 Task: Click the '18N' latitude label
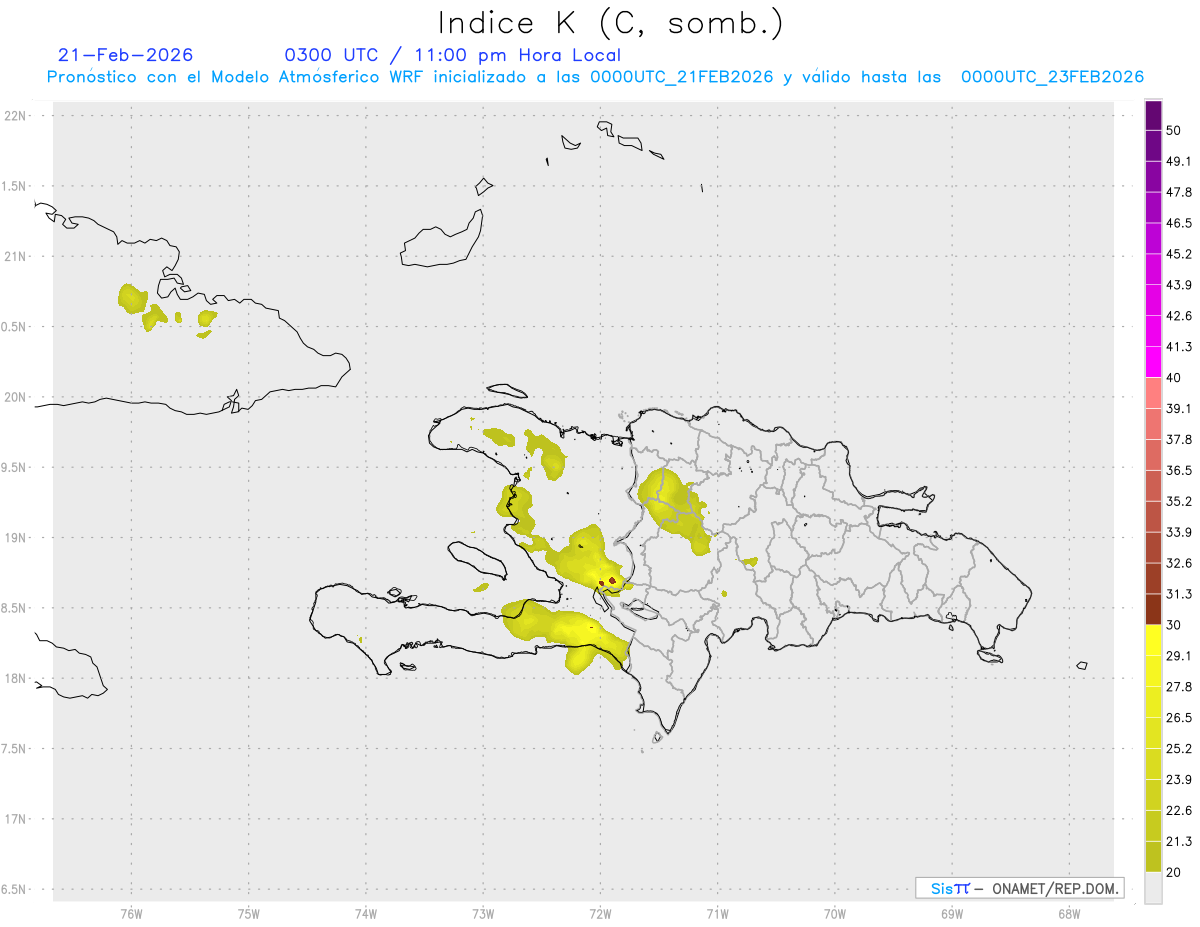coord(15,678)
